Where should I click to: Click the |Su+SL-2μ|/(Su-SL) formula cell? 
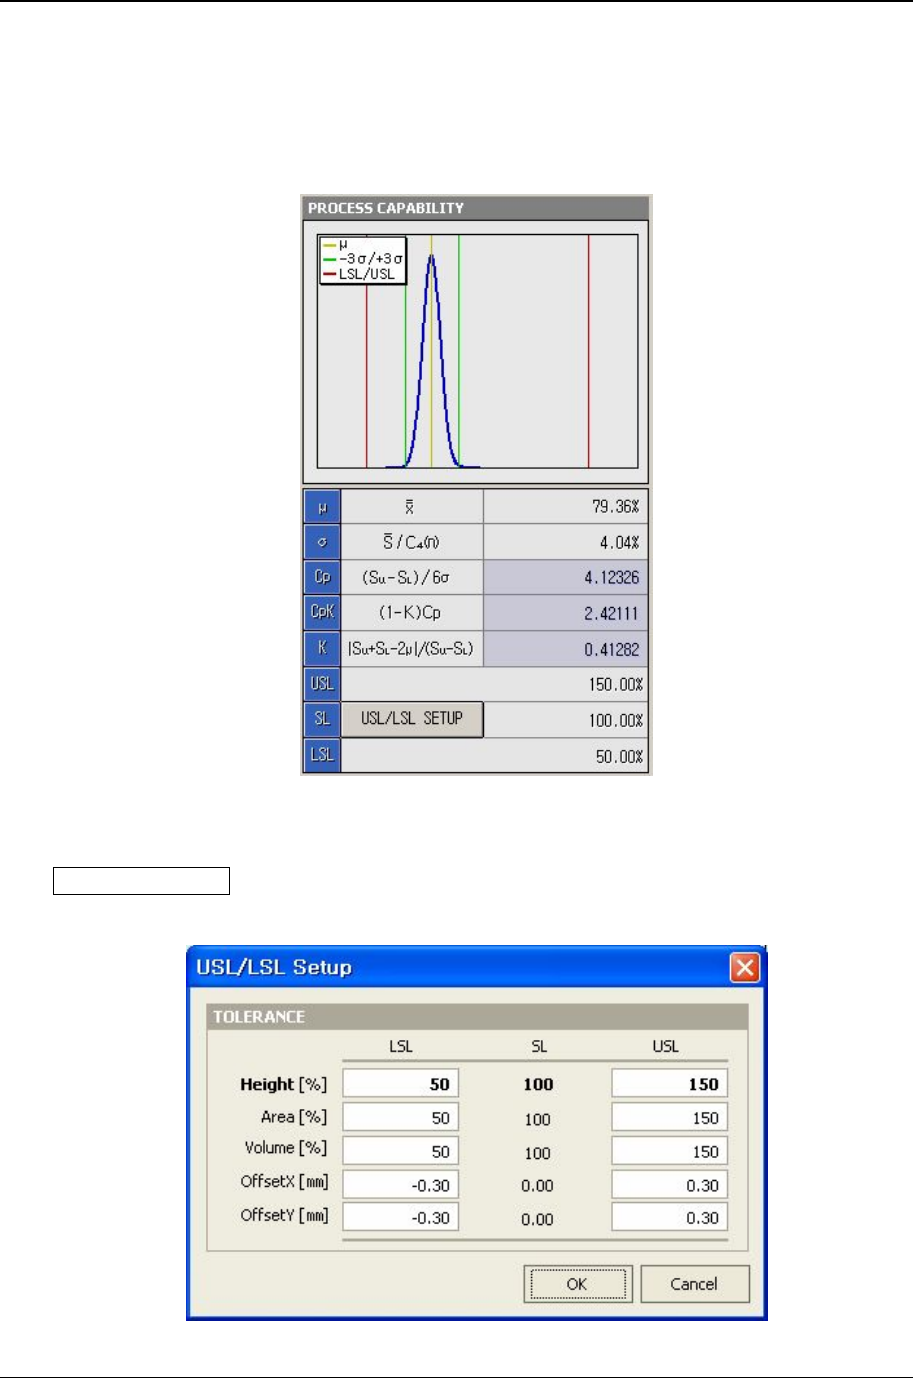[x=412, y=648]
